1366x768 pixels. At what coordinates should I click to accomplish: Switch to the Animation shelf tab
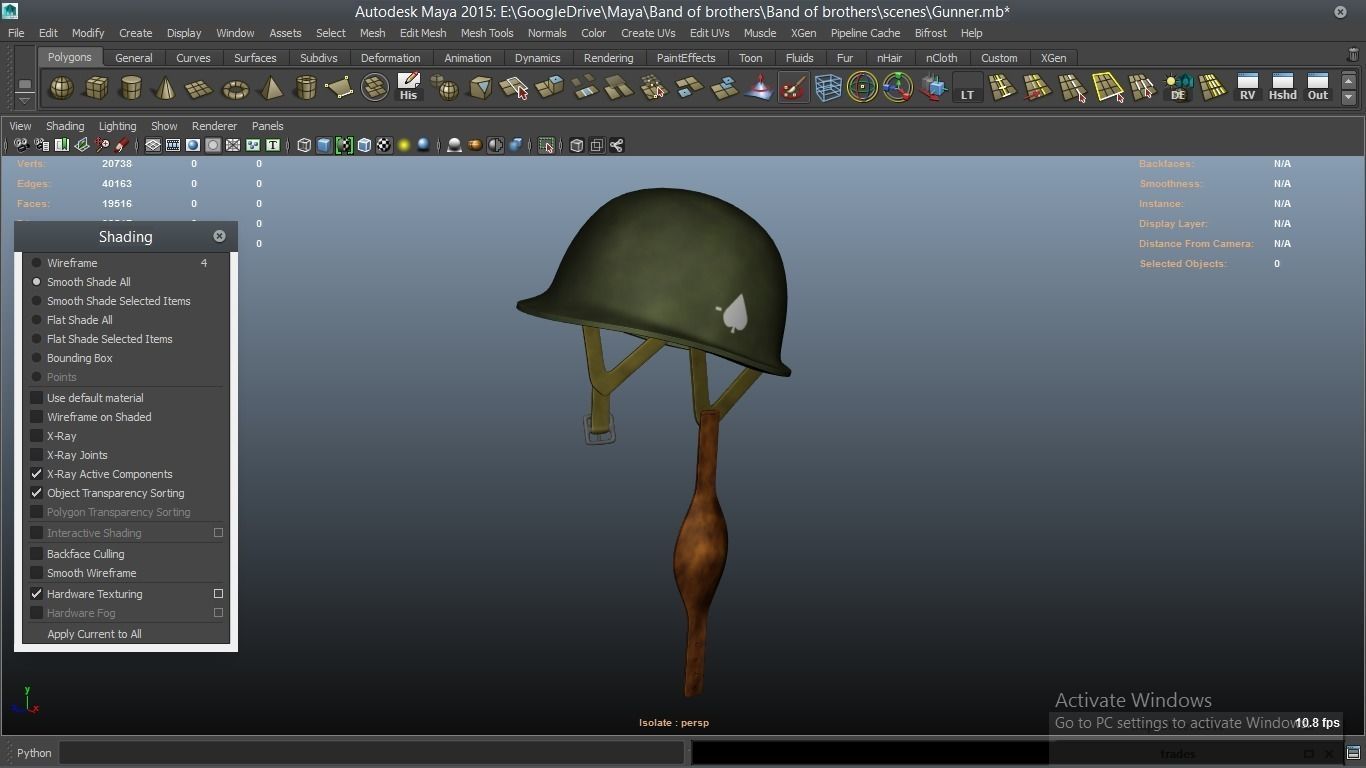[x=467, y=58]
